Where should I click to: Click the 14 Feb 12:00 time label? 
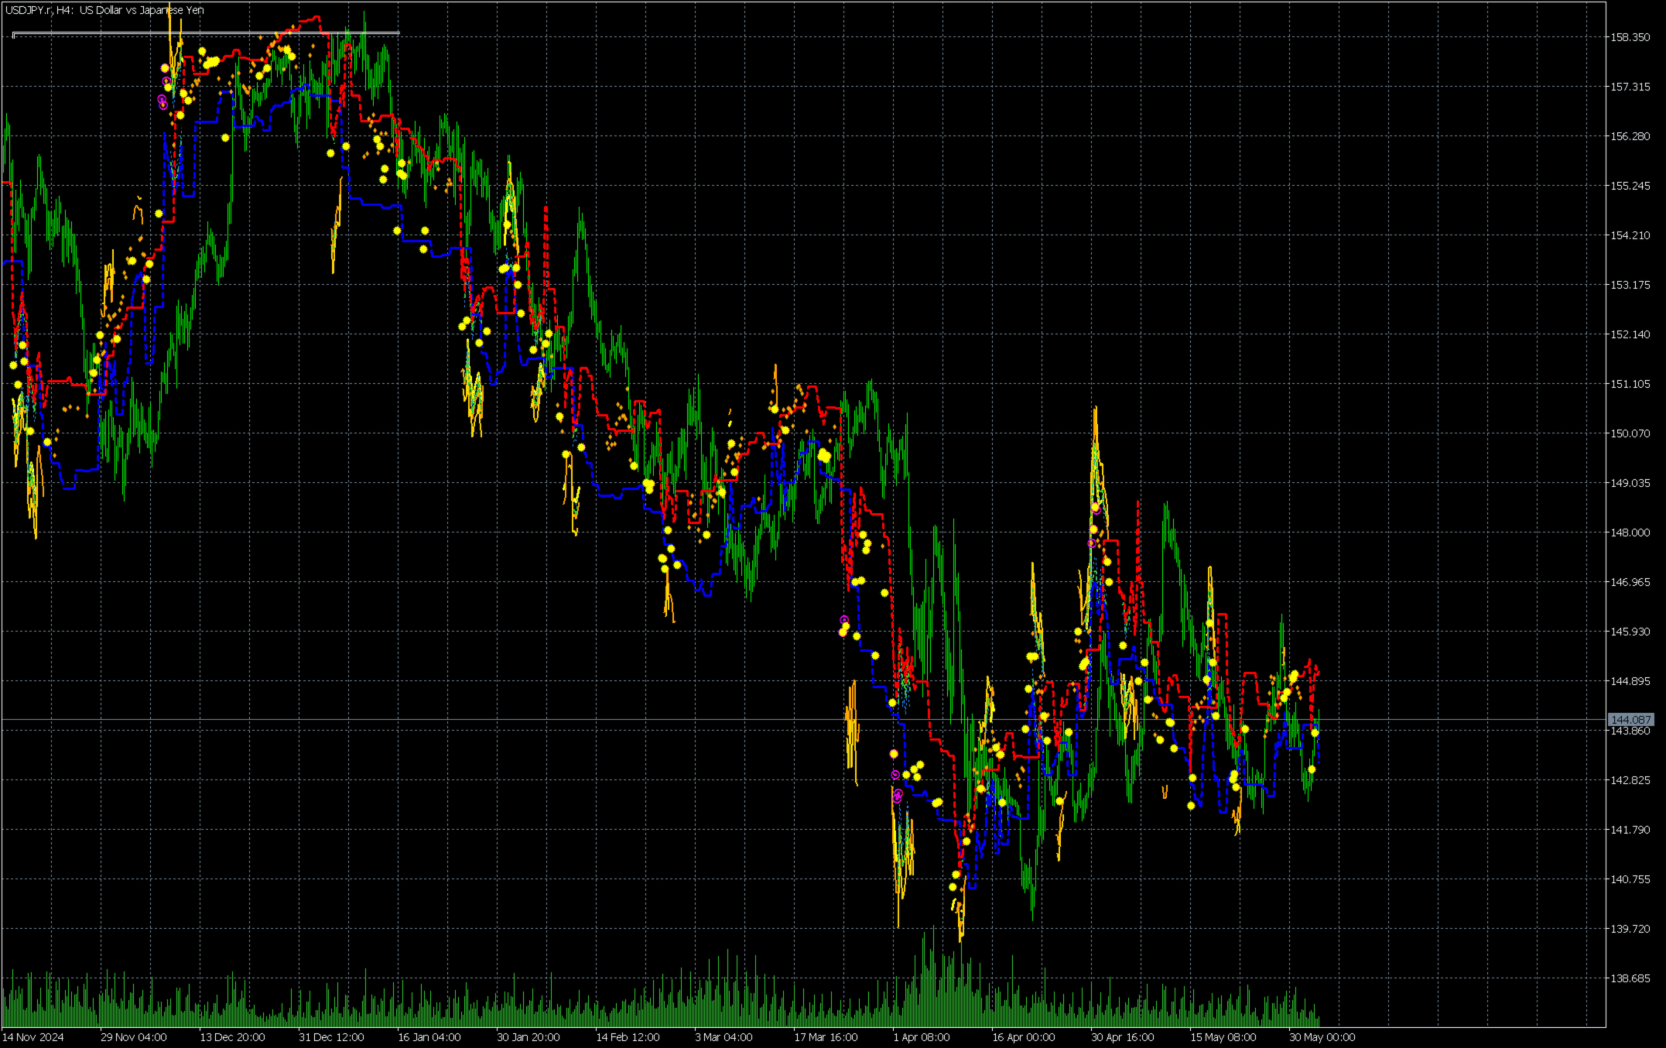628,1037
